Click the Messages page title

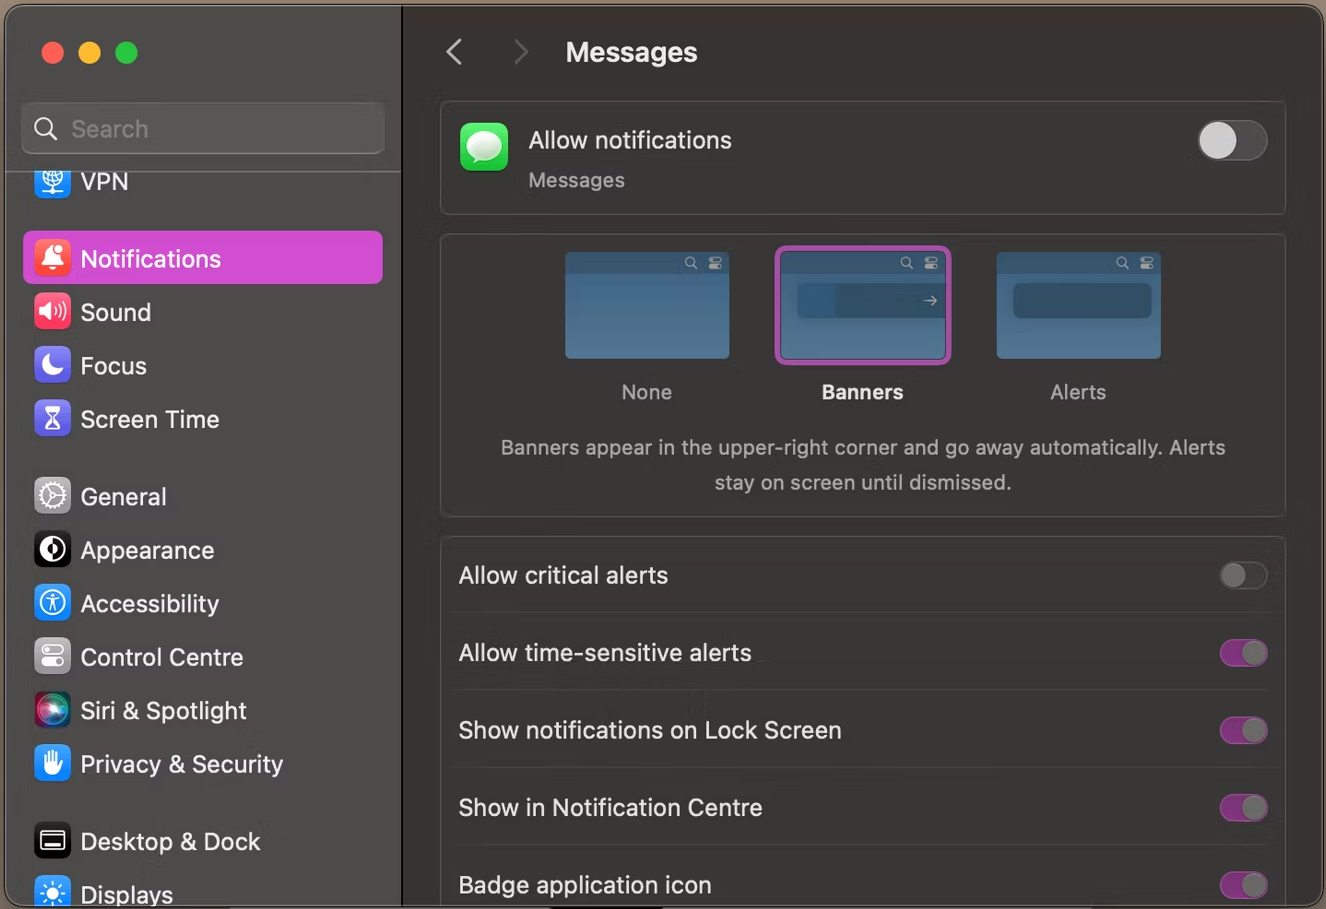[631, 52]
